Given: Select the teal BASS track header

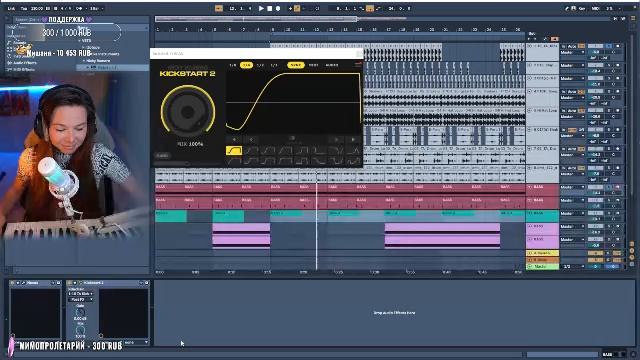Looking at the screenshot, I should (542, 216).
